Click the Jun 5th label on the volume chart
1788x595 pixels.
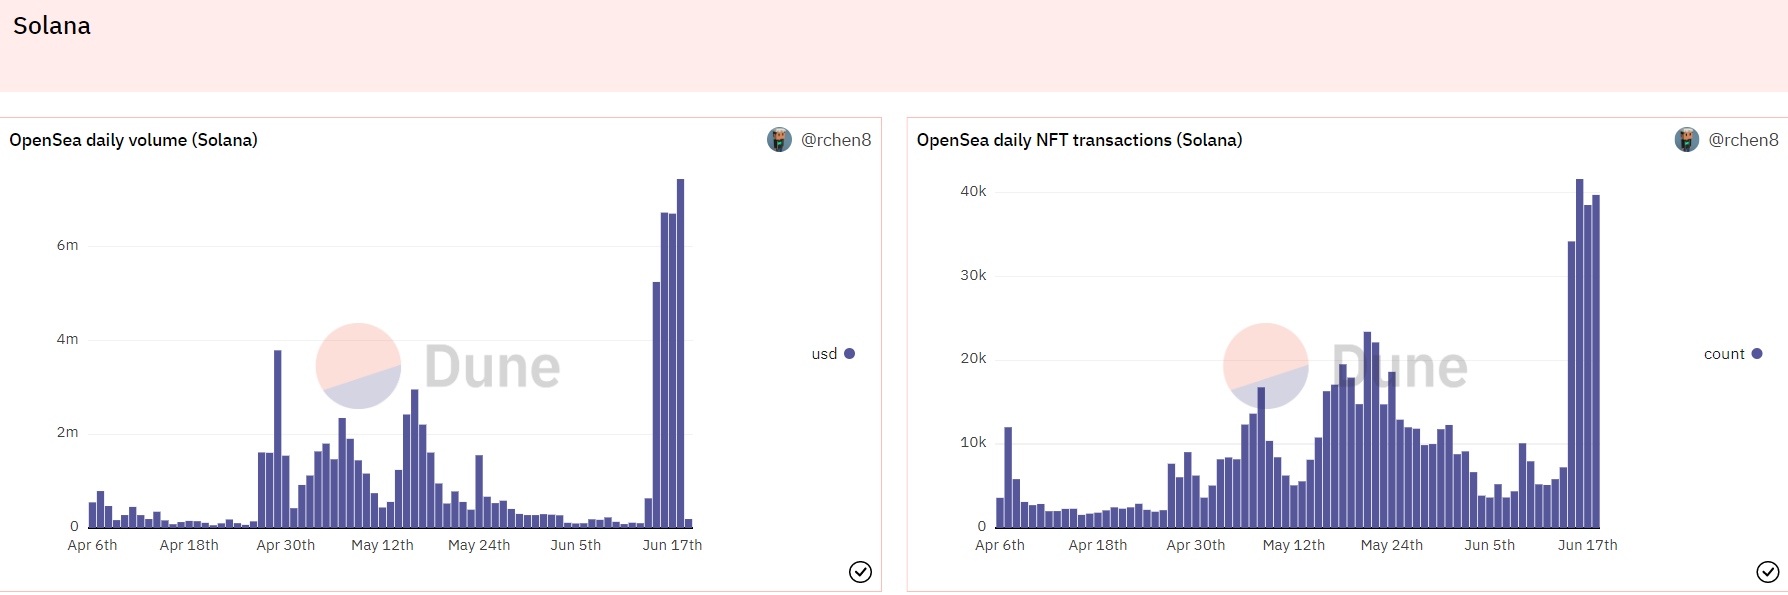576,545
